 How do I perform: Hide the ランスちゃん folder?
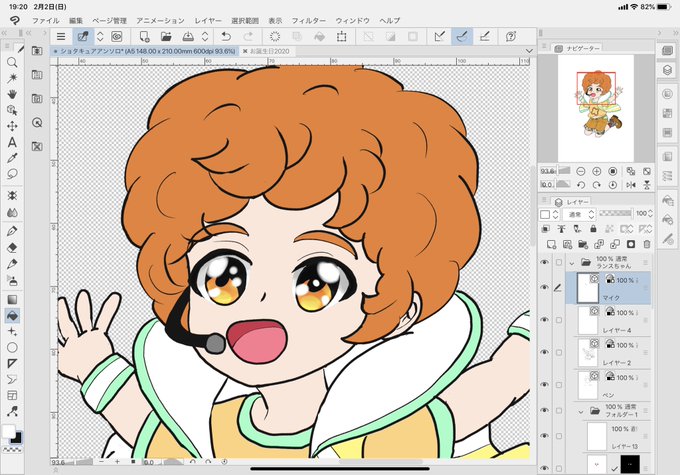545,262
